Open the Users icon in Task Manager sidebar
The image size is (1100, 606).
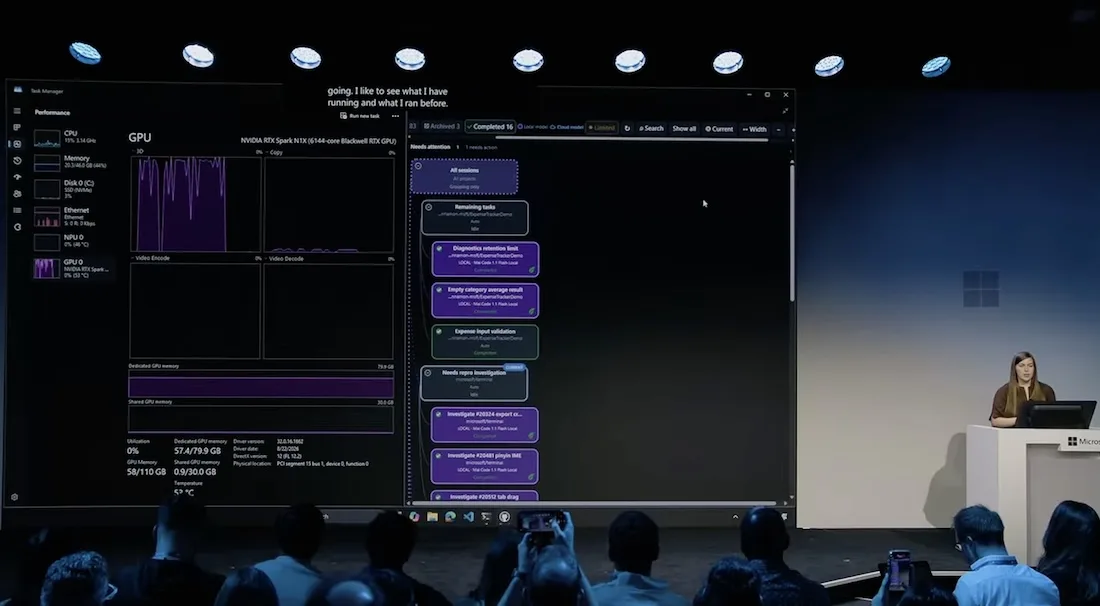(x=17, y=194)
